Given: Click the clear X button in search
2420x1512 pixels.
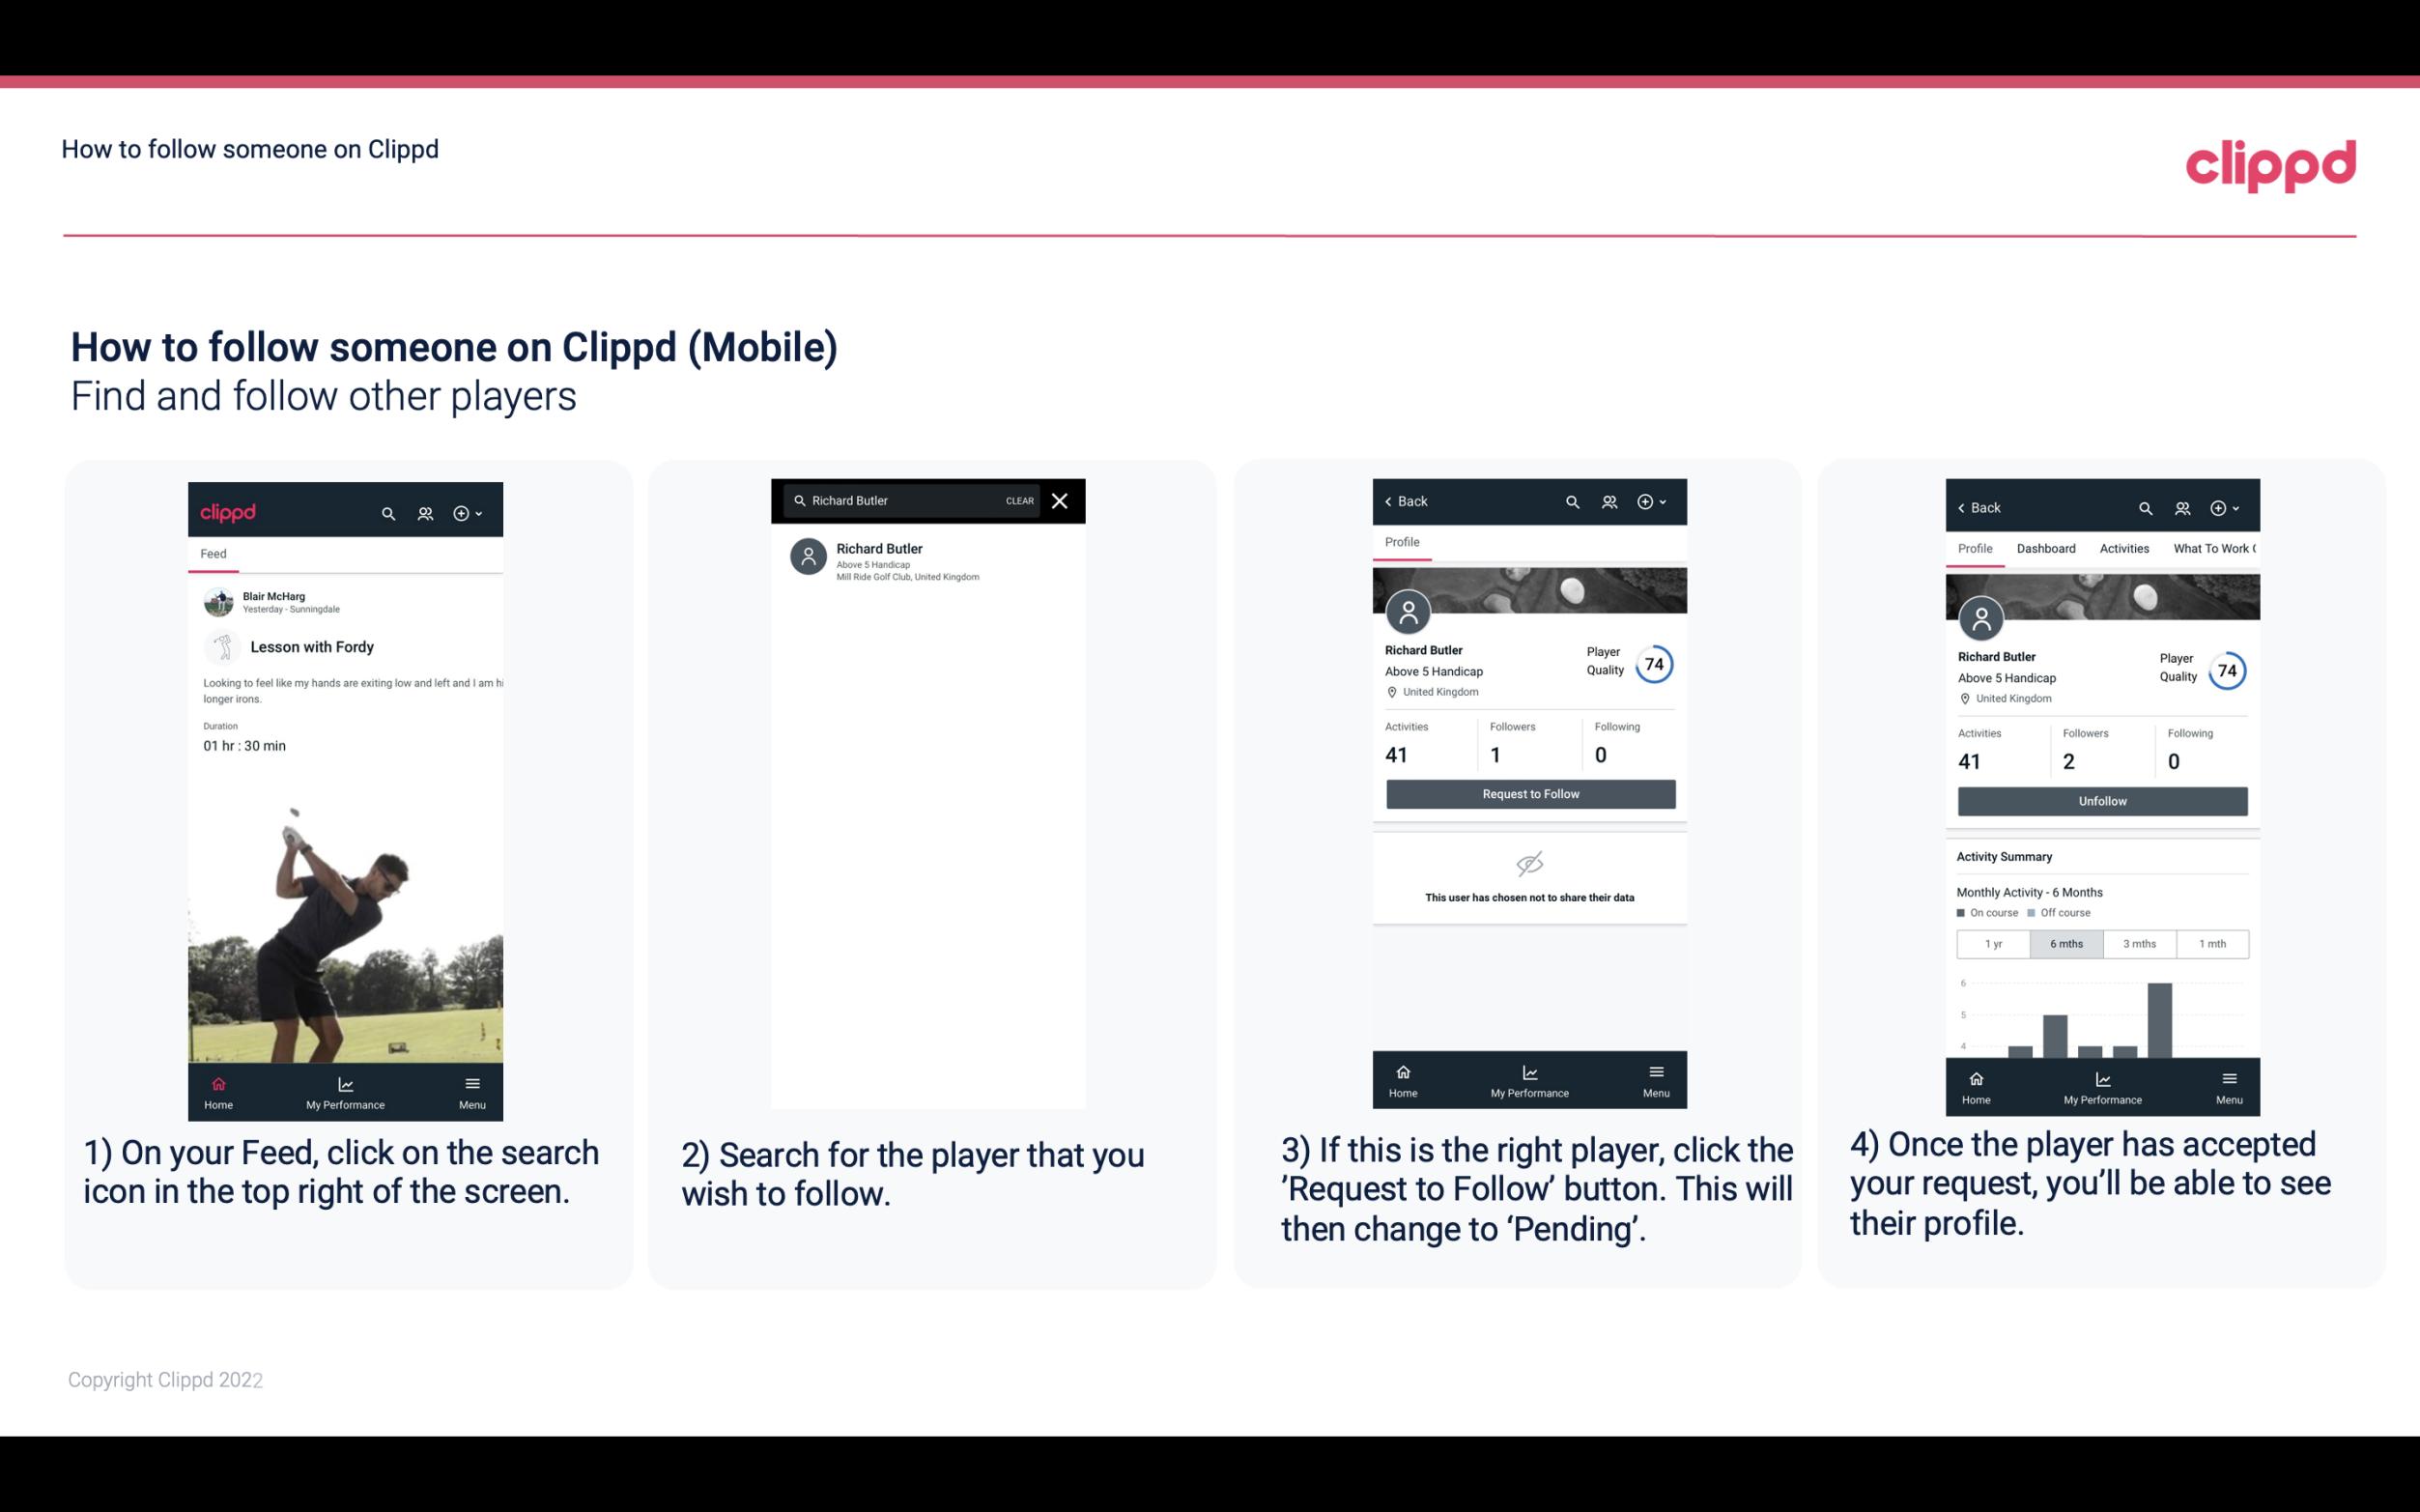Looking at the screenshot, I should 1062,501.
